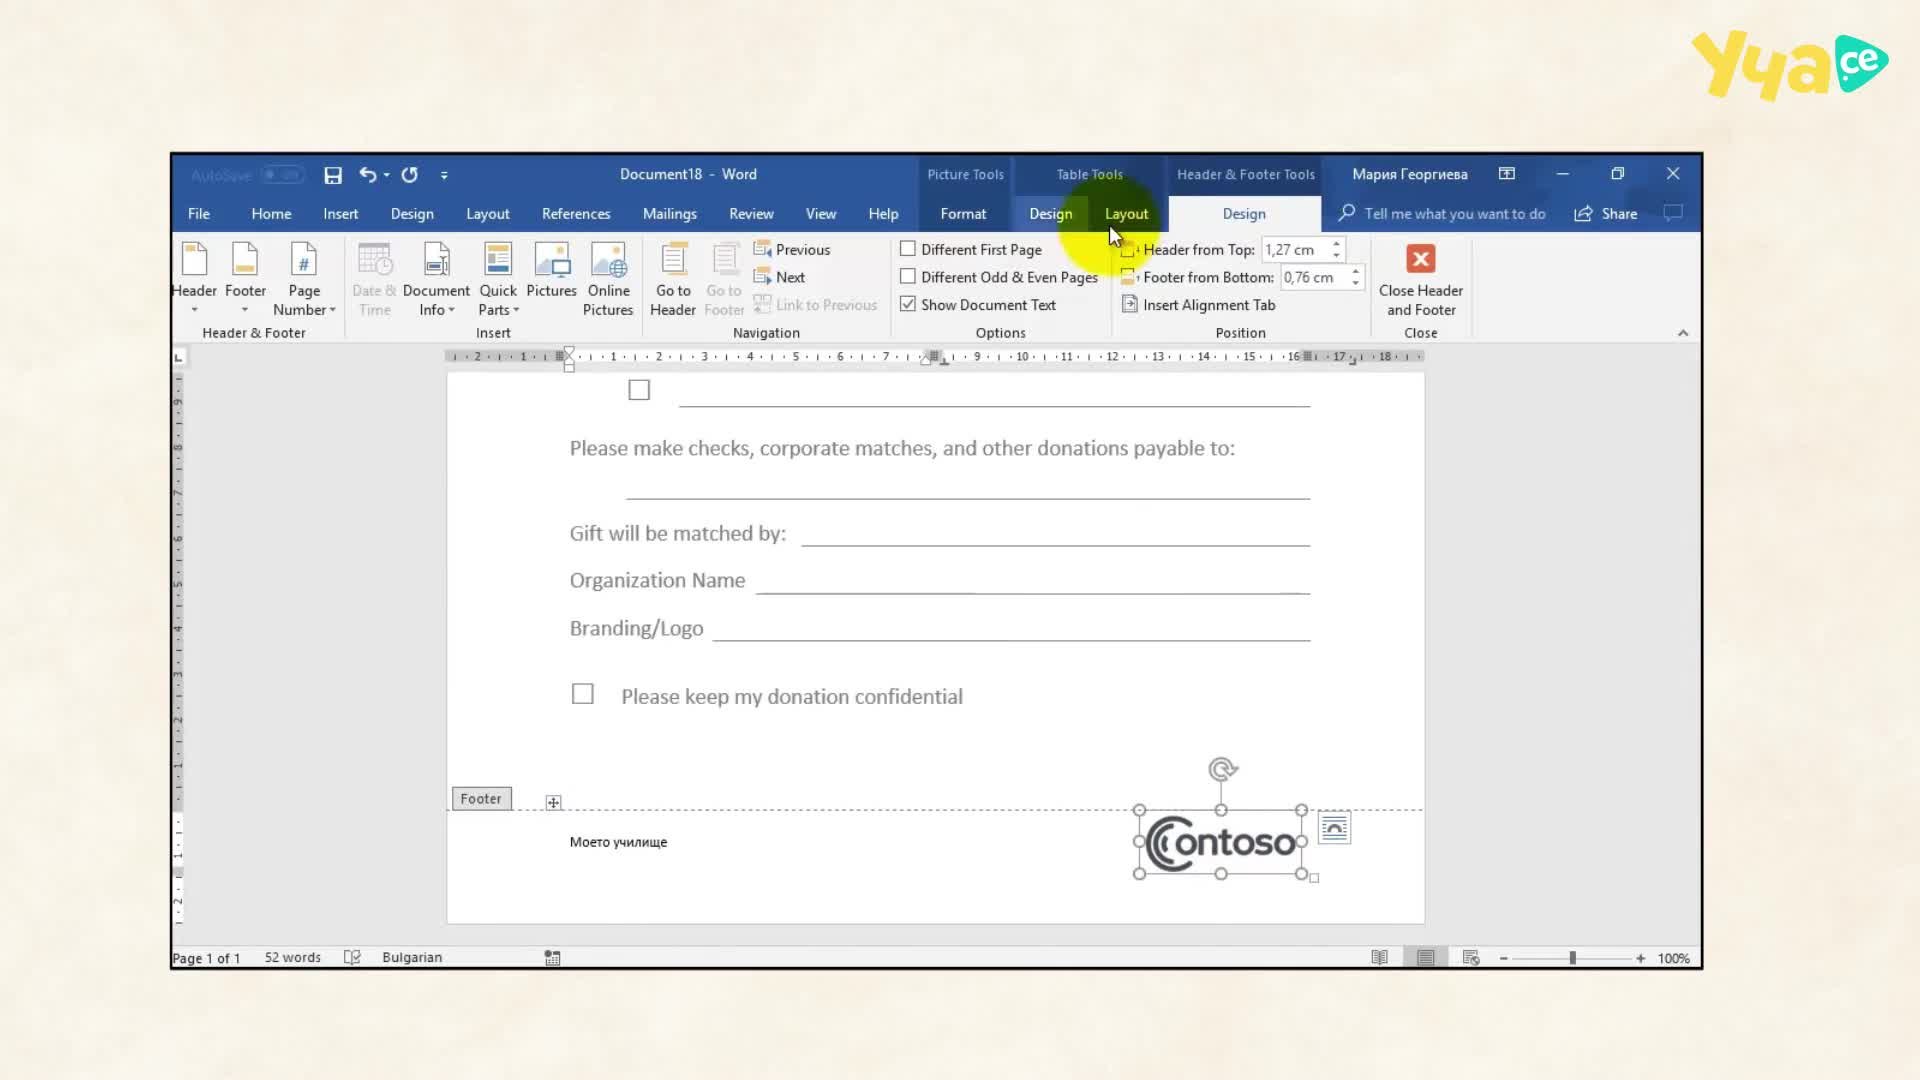This screenshot has width=1920, height=1080.
Task: Open the Footer gallery button
Action: (245, 279)
